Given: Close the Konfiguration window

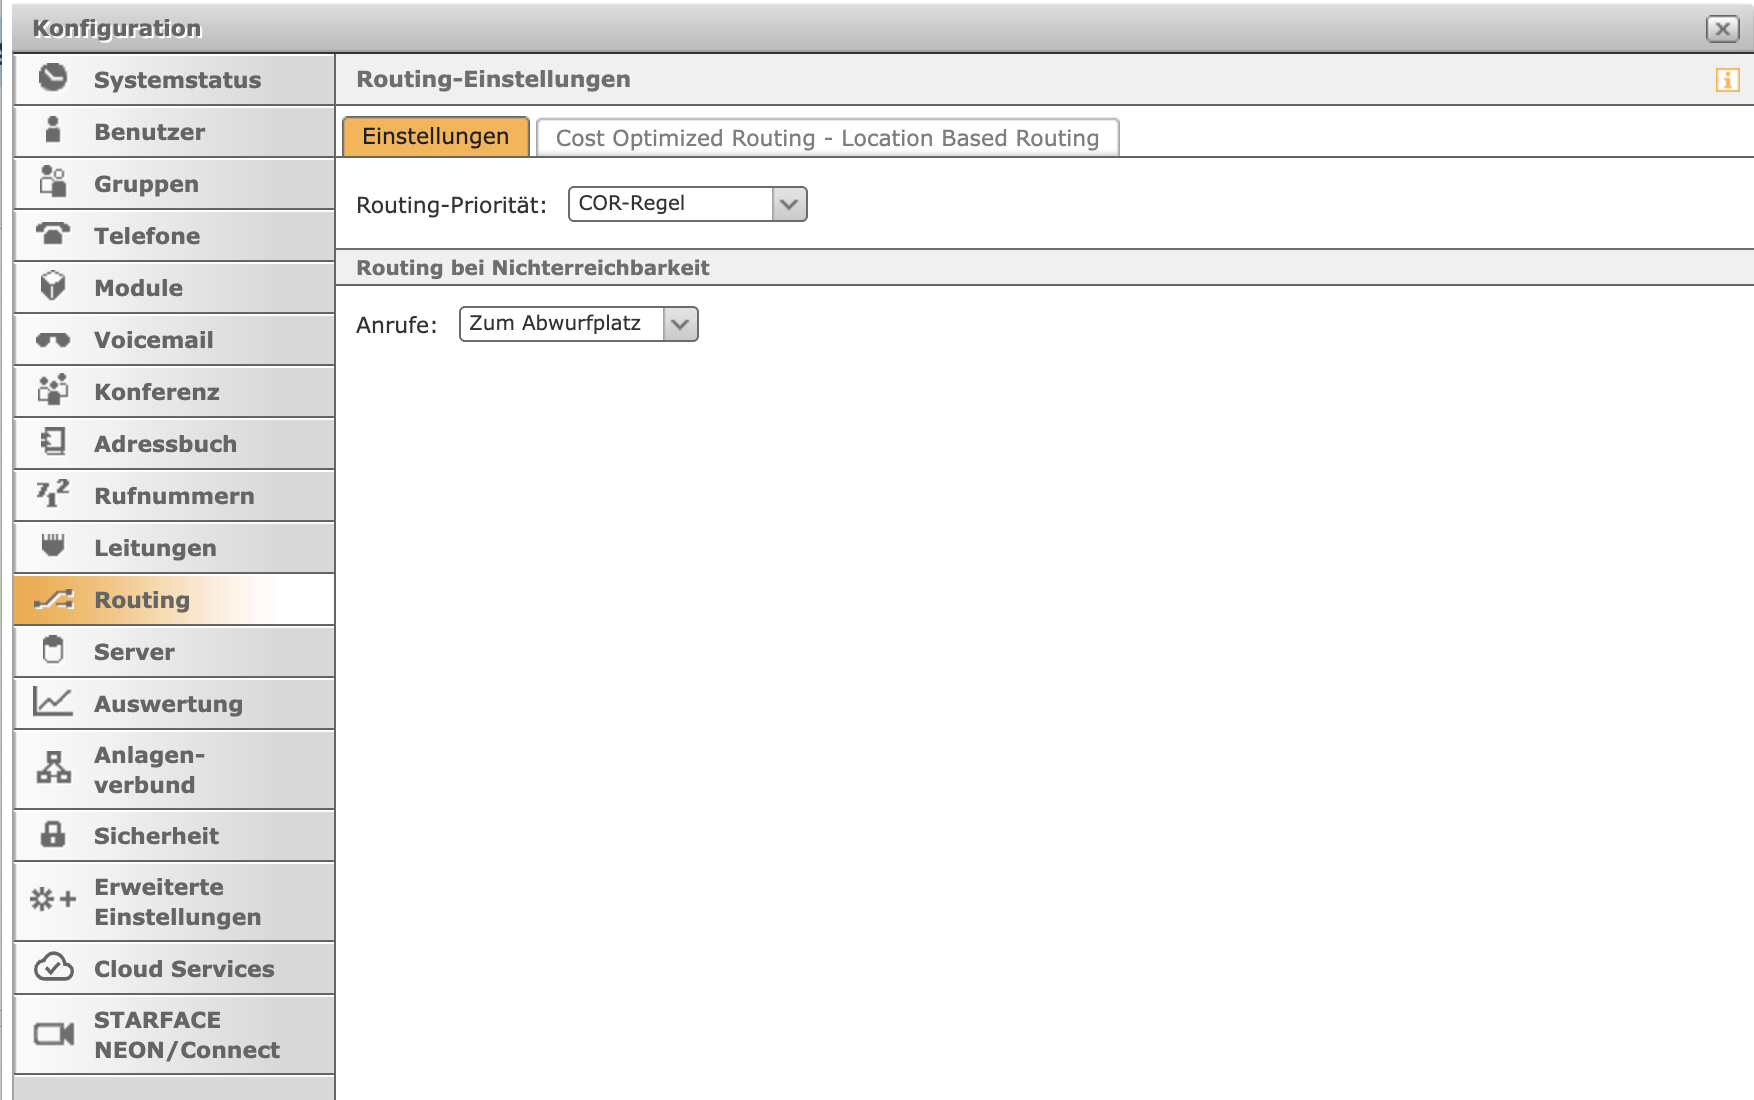Looking at the screenshot, I should [1723, 29].
